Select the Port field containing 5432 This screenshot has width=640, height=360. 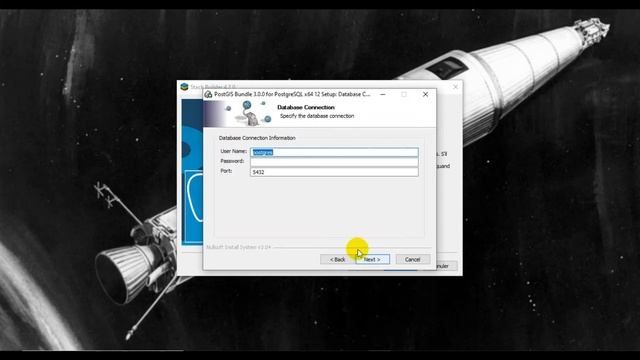[334, 172]
